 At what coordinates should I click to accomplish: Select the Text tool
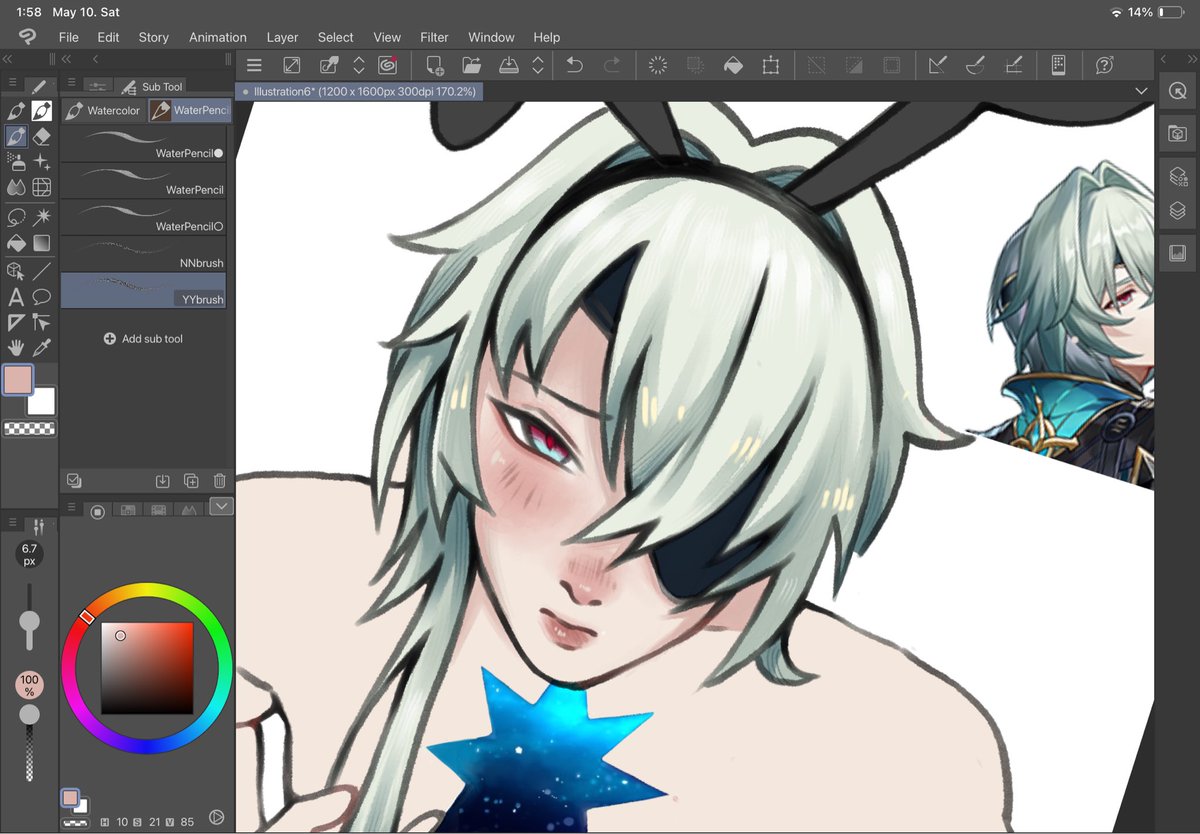coord(16,297)
